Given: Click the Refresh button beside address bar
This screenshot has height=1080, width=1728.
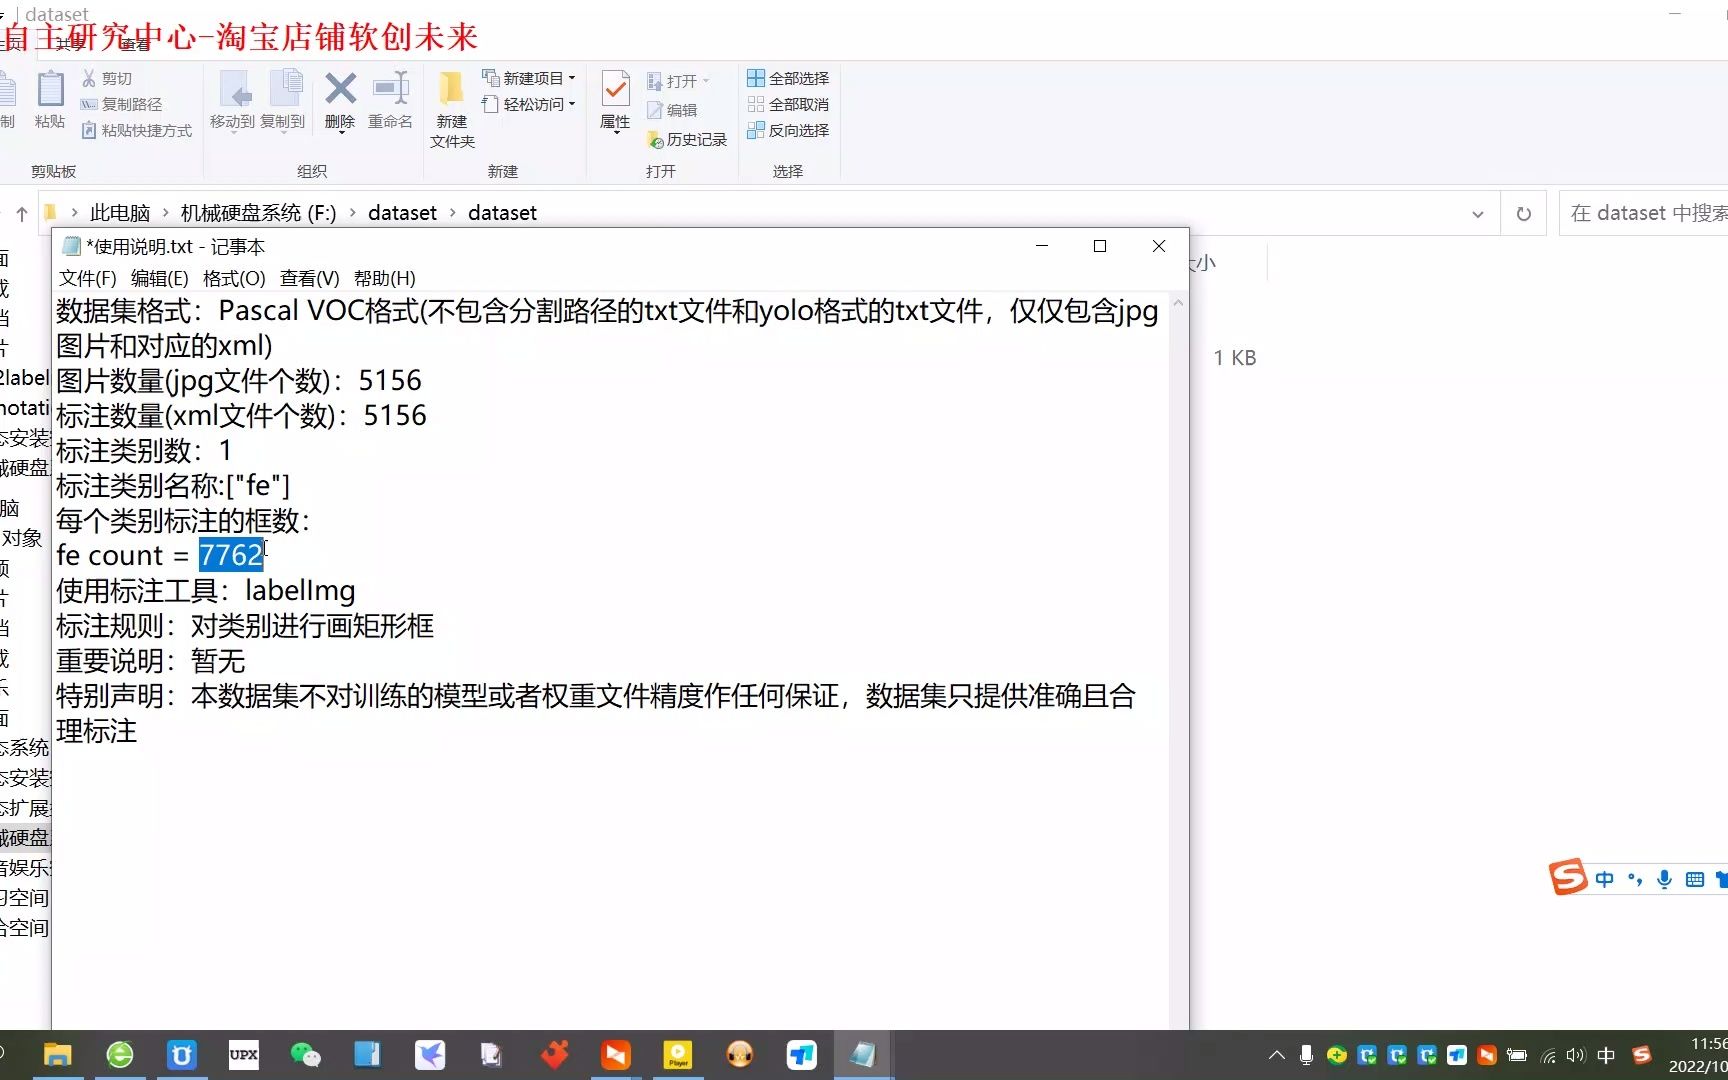Looking at the screenshot, I should [x=1523, y=214].
